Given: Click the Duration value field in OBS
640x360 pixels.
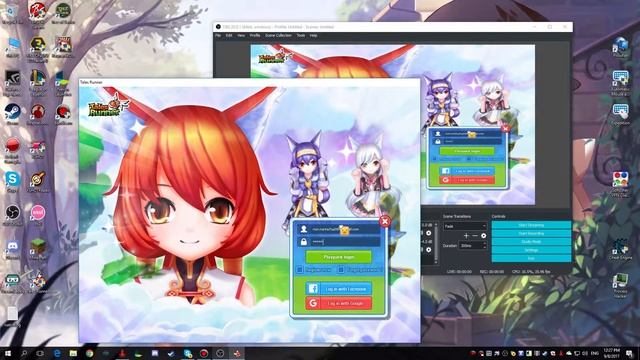Looking at the screenshot, I should (471, 246).
